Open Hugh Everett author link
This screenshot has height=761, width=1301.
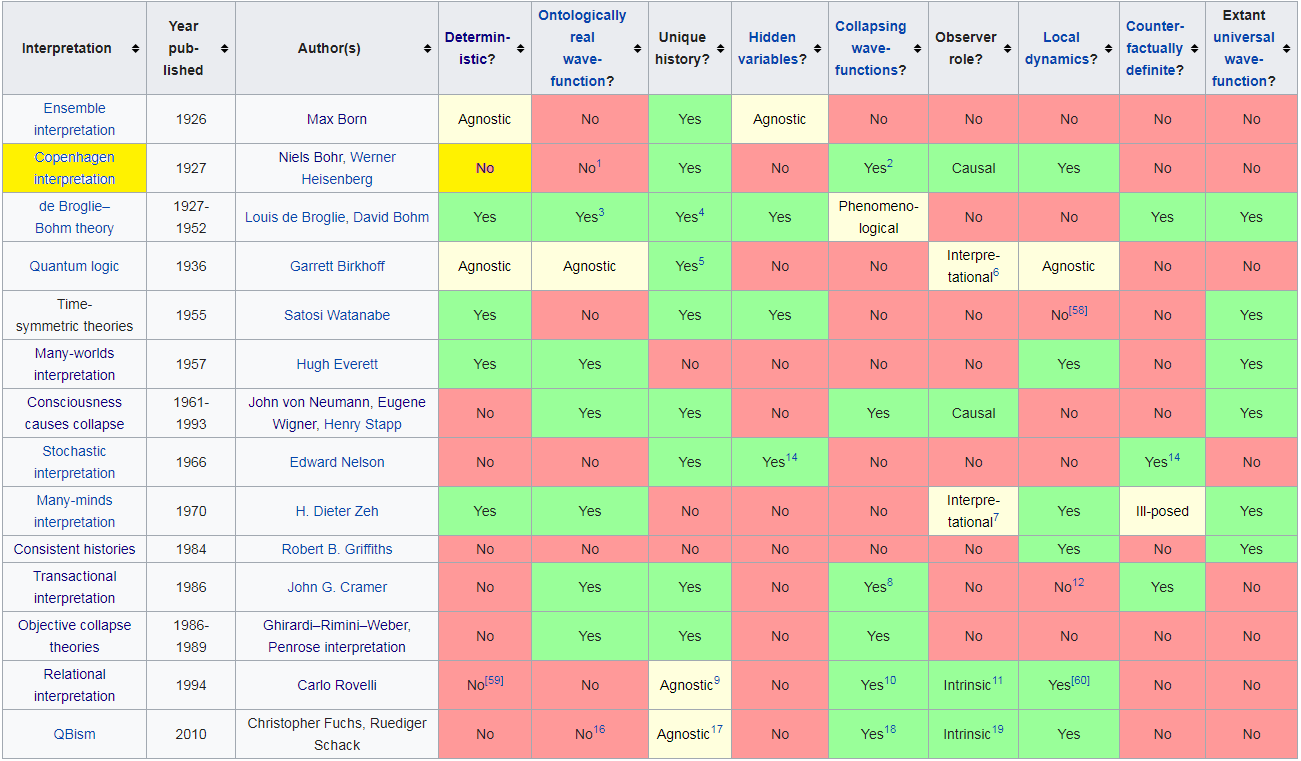(337, 364)
